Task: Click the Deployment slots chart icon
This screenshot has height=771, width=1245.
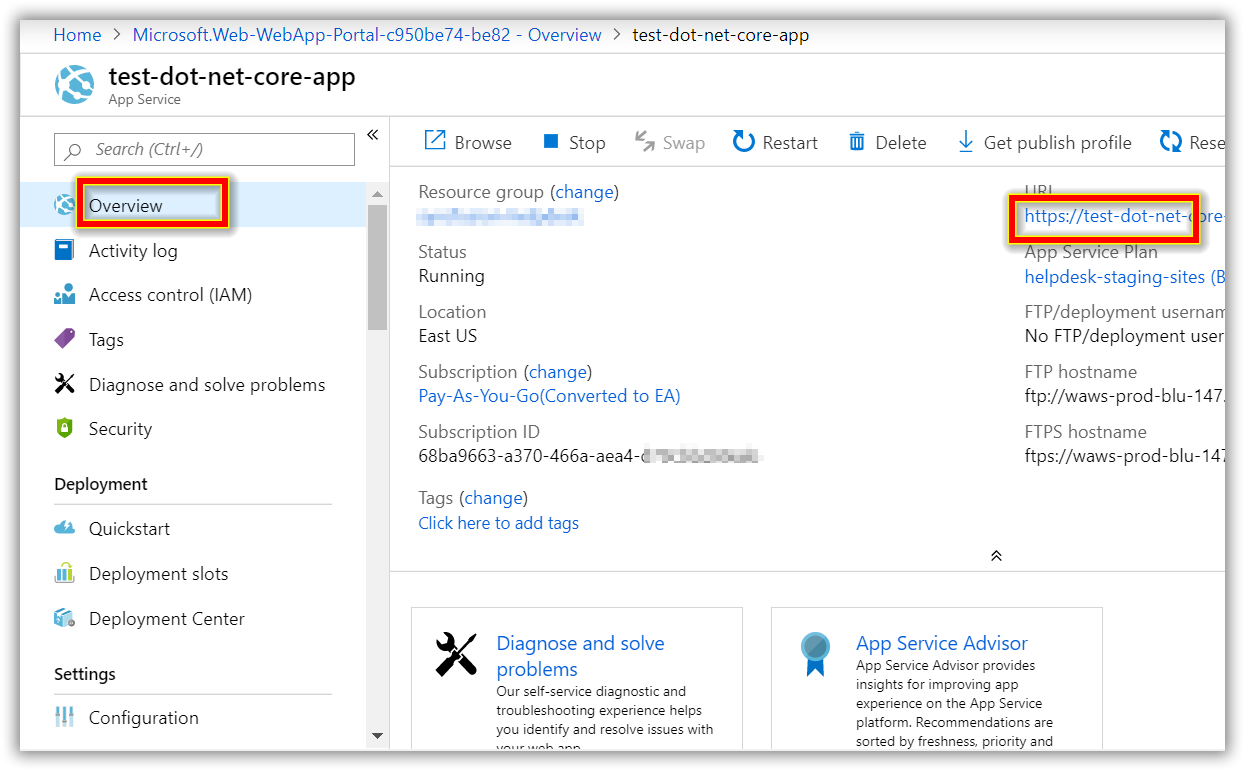Action: click(x=64, y=573)
